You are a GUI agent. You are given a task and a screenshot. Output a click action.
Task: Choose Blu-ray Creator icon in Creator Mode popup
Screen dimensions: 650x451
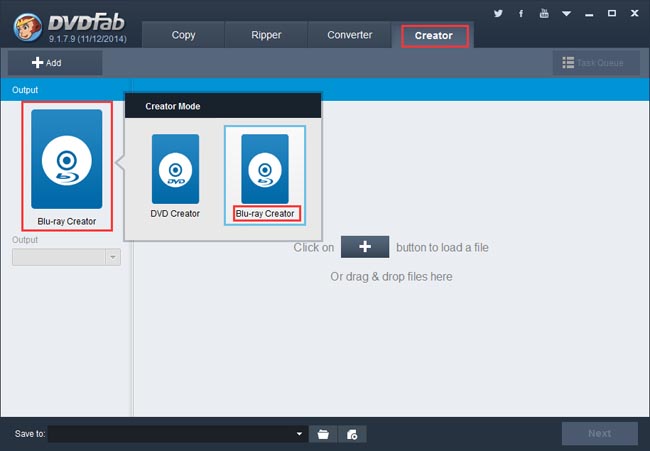pyautogui.click(x=265, y=169)
